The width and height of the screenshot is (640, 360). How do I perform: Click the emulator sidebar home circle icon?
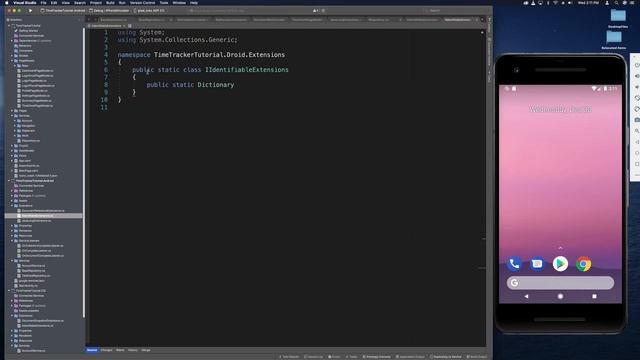637,153
